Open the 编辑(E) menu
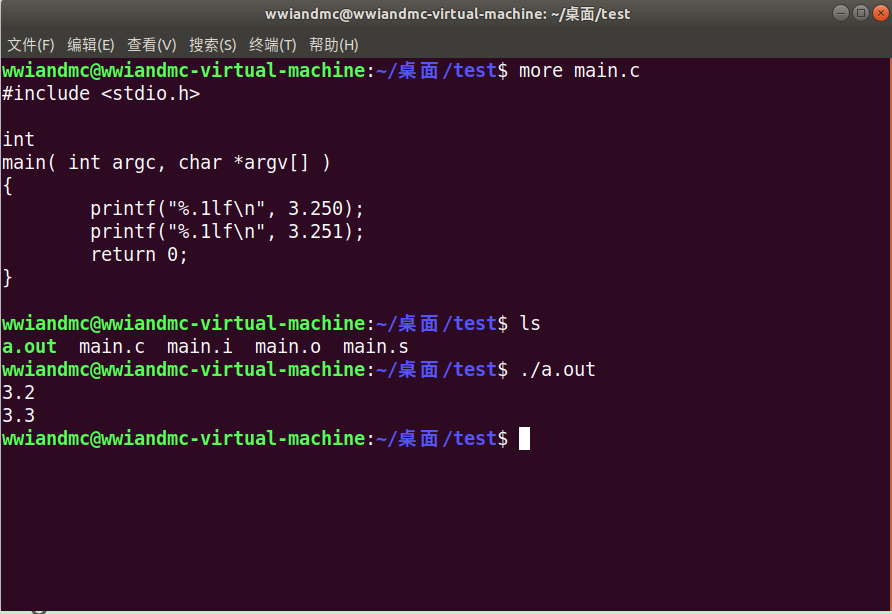Image resolution: width=892 pixels, height=614 pixels. [90, 45]
